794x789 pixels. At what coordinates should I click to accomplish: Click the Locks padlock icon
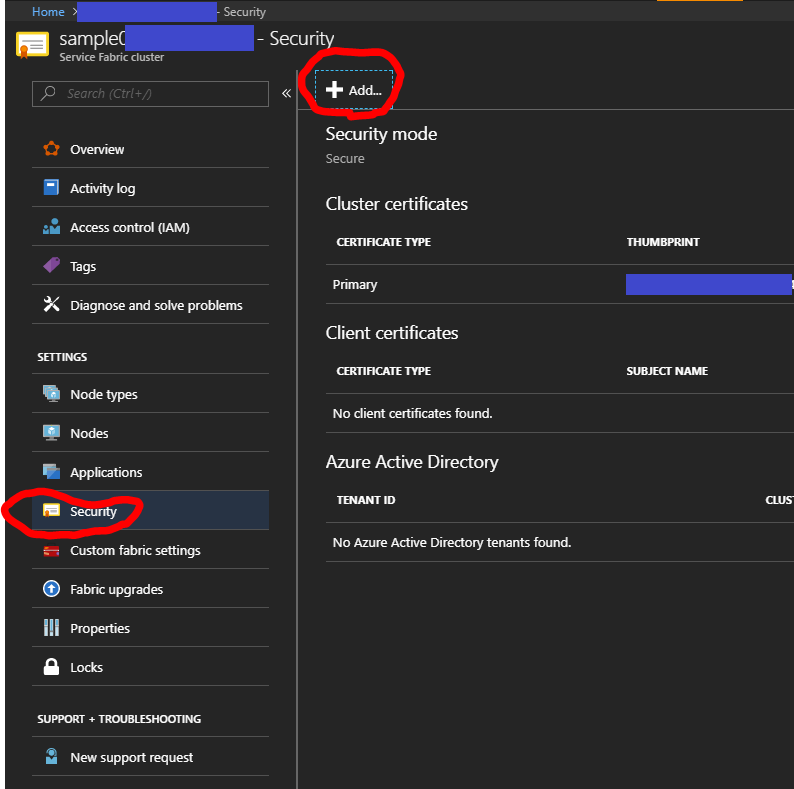tap(51, 666)
